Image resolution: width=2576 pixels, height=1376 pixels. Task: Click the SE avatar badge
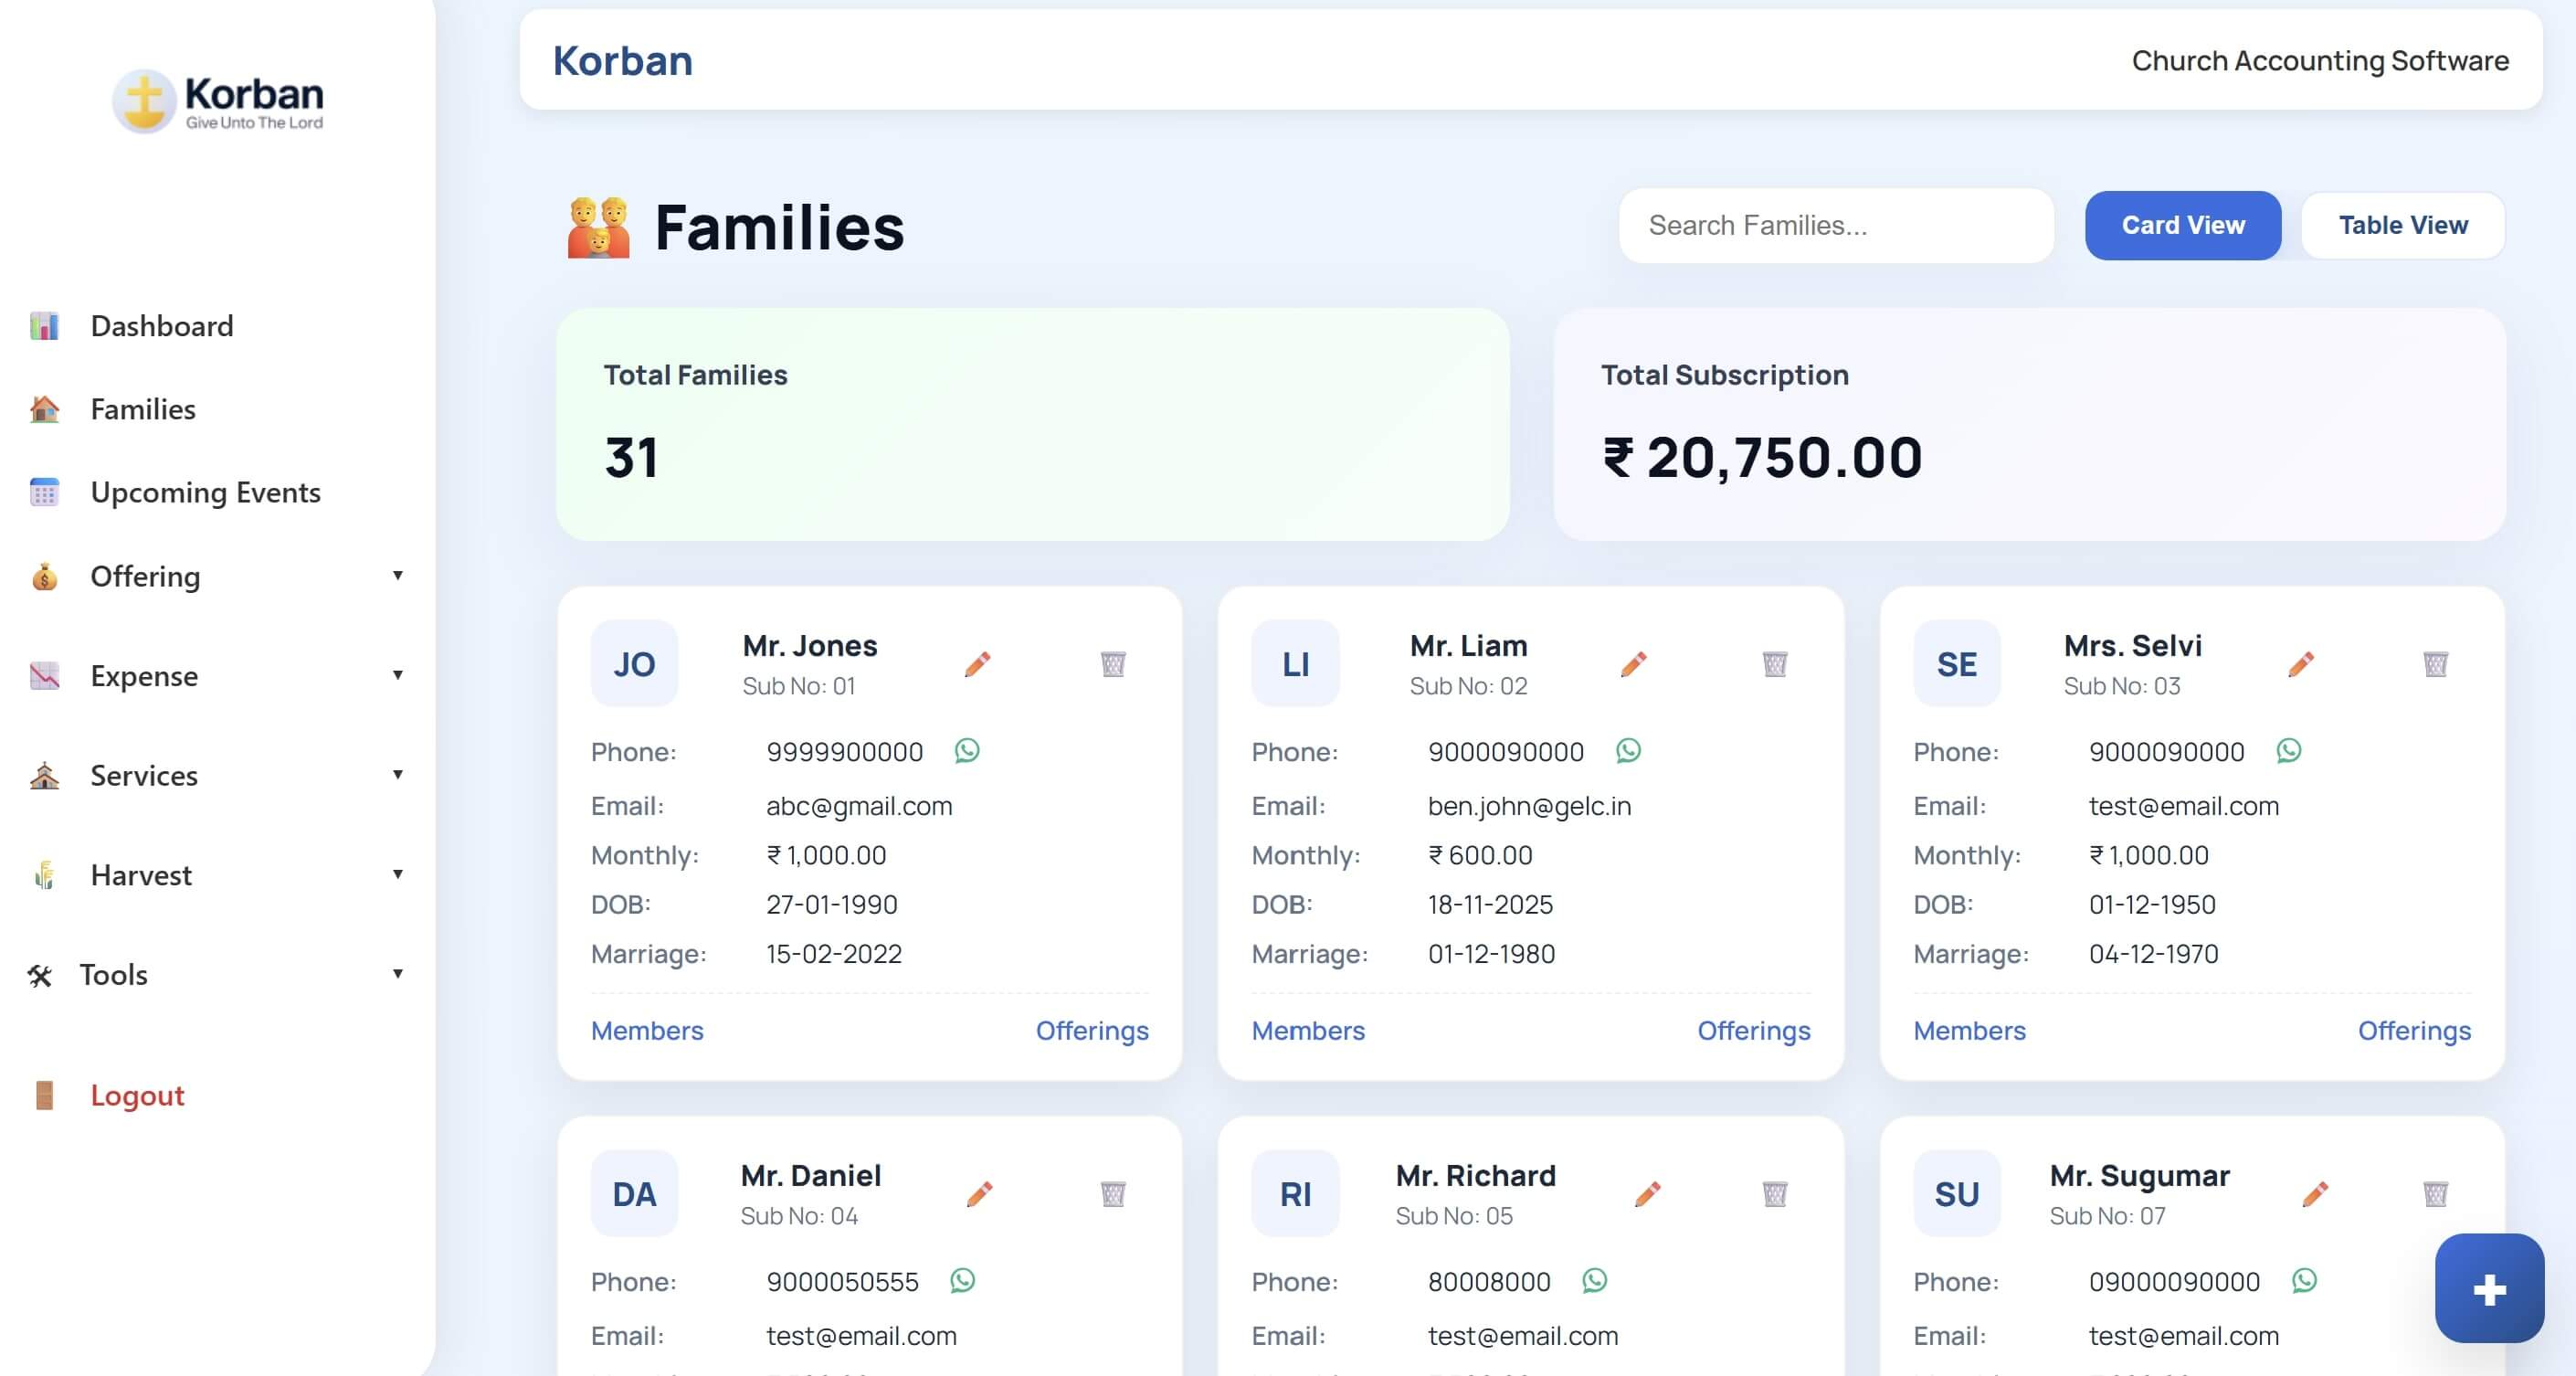pos(1956,664)
